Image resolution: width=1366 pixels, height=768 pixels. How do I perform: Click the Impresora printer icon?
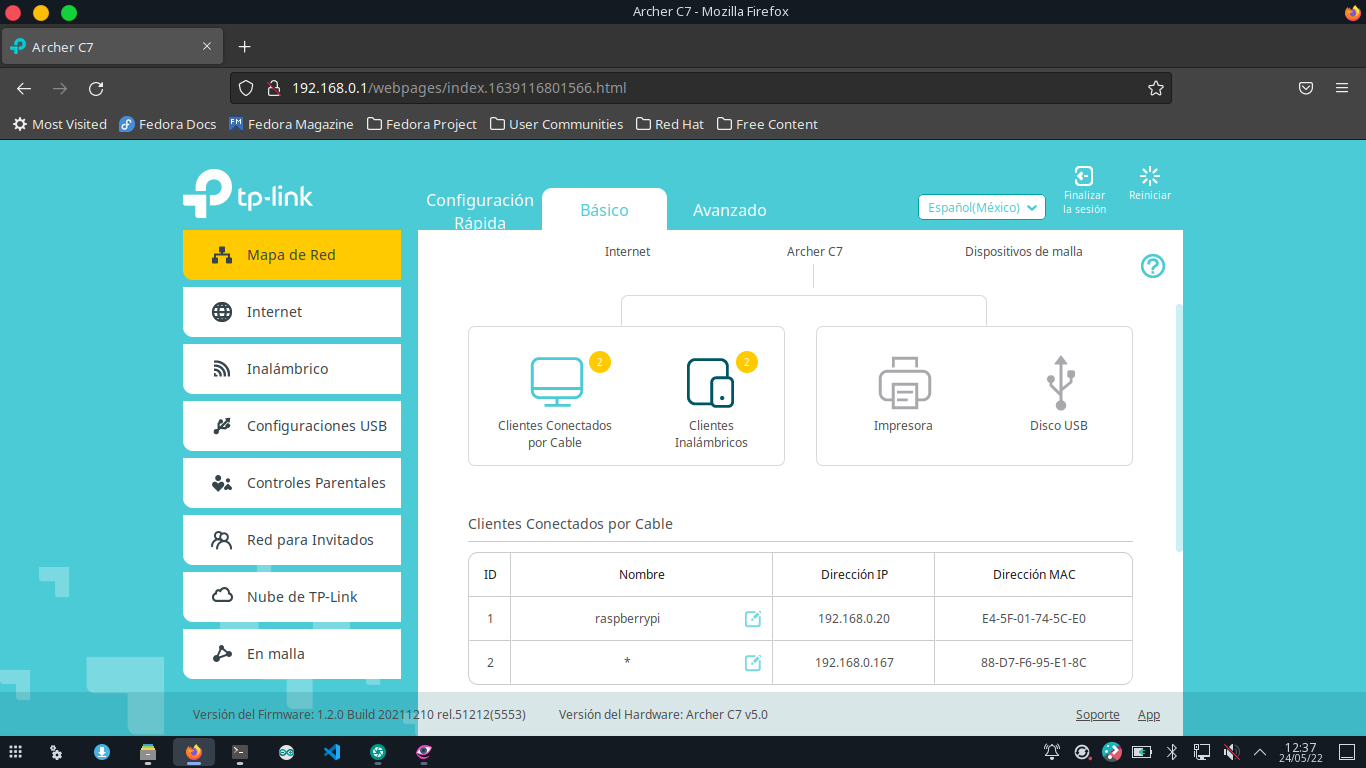pos(905,382)
